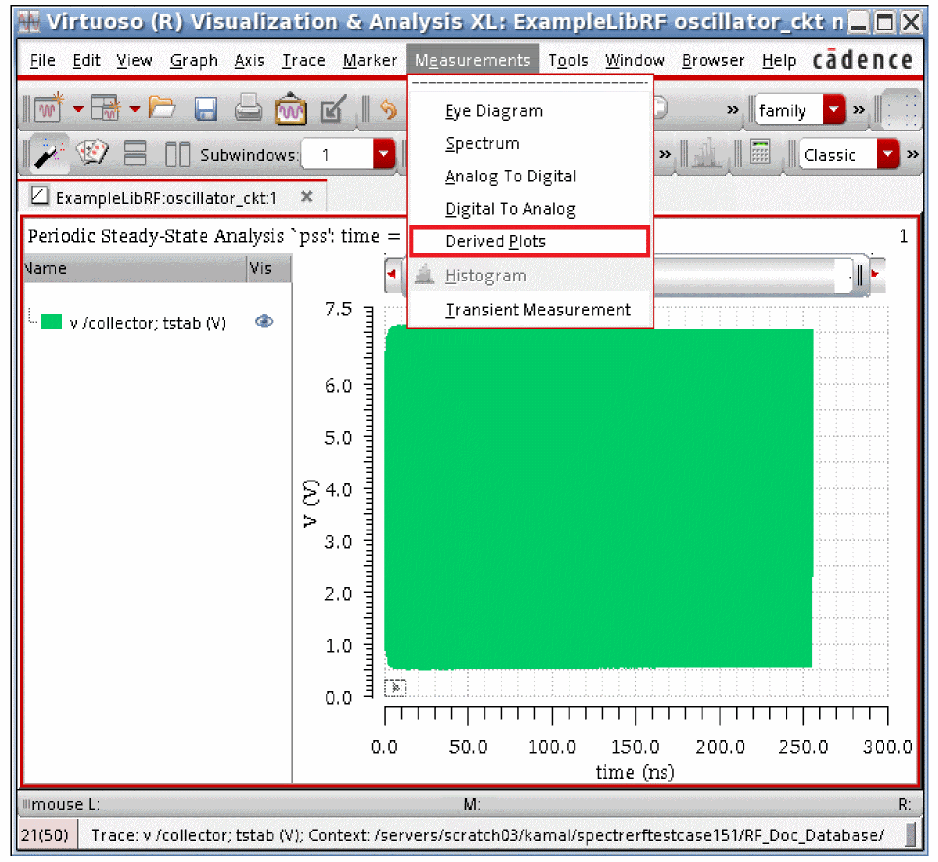938x862 pixels.
Task: Click the pencil edit icon in toolbar
Action: (x=333, y=109)
